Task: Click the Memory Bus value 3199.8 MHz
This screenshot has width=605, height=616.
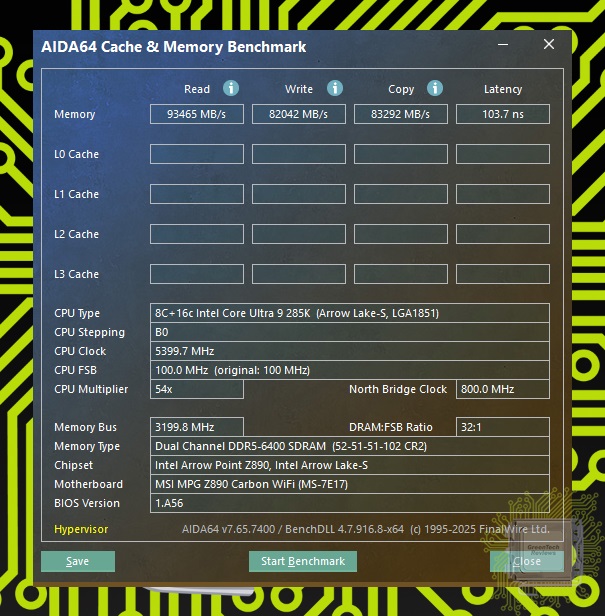Action: click(x=197, y=427)
